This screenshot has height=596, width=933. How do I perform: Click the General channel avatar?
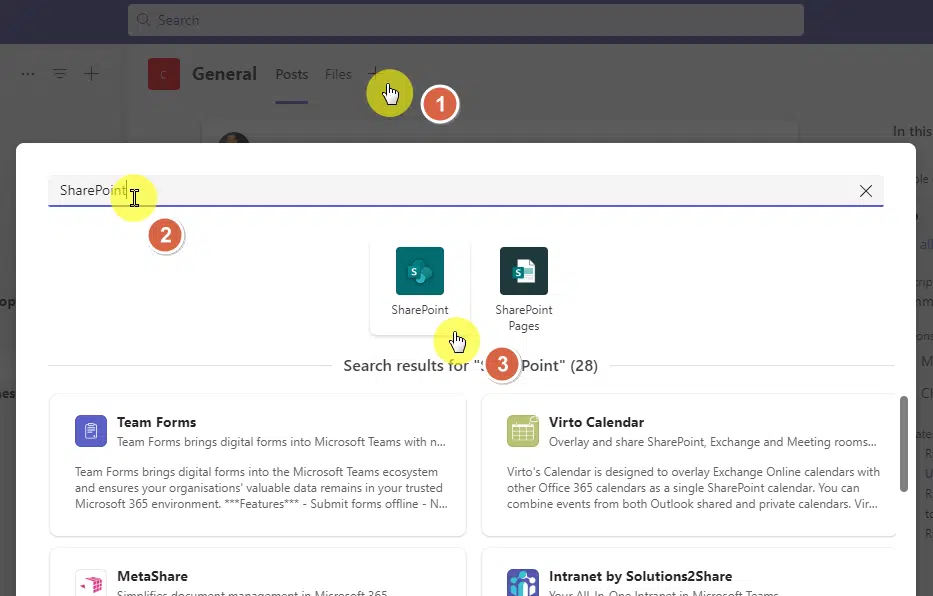click(x=164, y=74)
